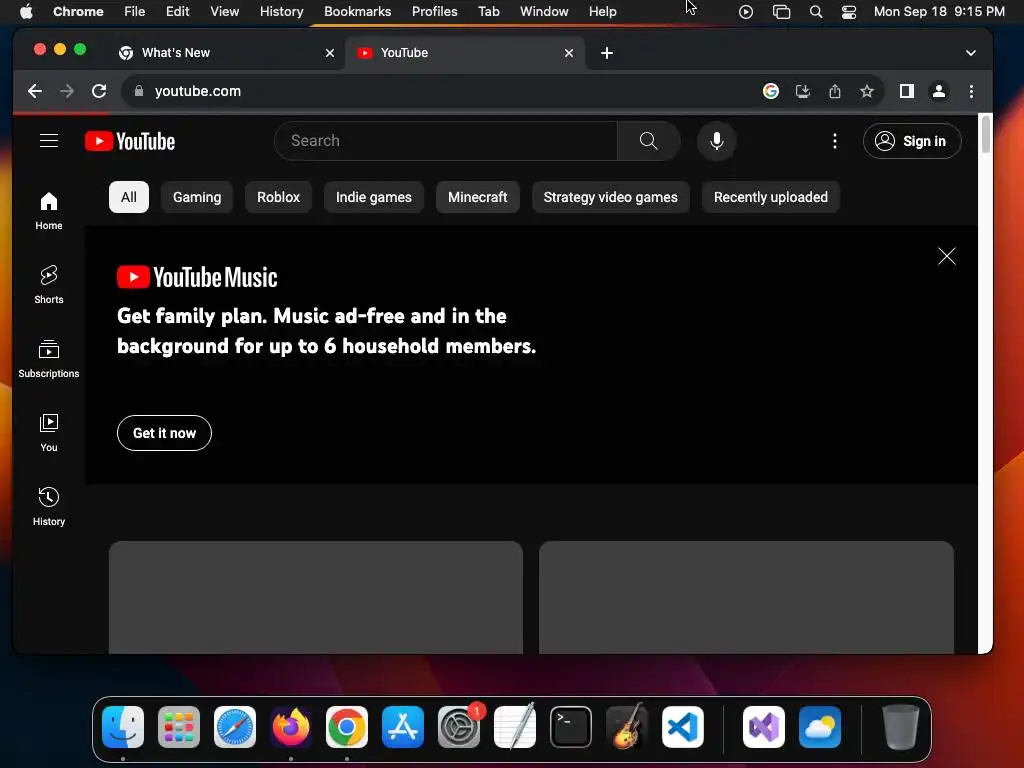
Task: Select the Roblox filter chip
Action: (x=278, y=197)
